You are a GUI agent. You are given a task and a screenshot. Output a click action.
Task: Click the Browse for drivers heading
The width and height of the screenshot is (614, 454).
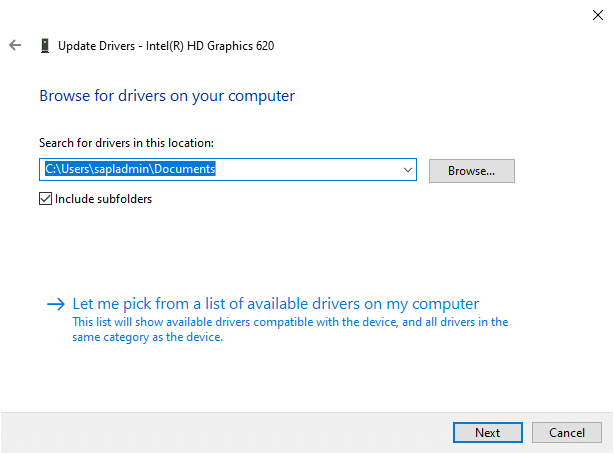[x=167, y=96]
